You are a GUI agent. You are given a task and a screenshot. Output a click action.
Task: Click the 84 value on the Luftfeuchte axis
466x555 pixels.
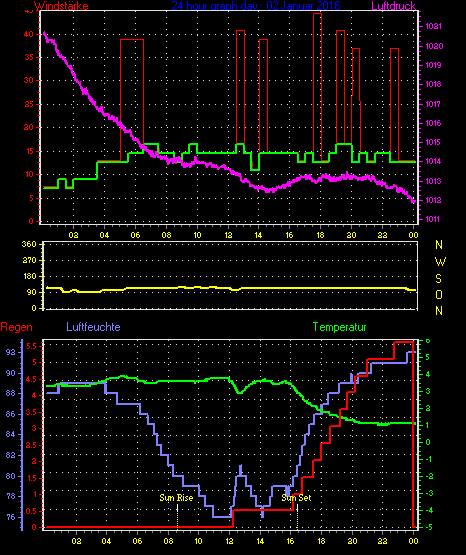click(11, 434)
